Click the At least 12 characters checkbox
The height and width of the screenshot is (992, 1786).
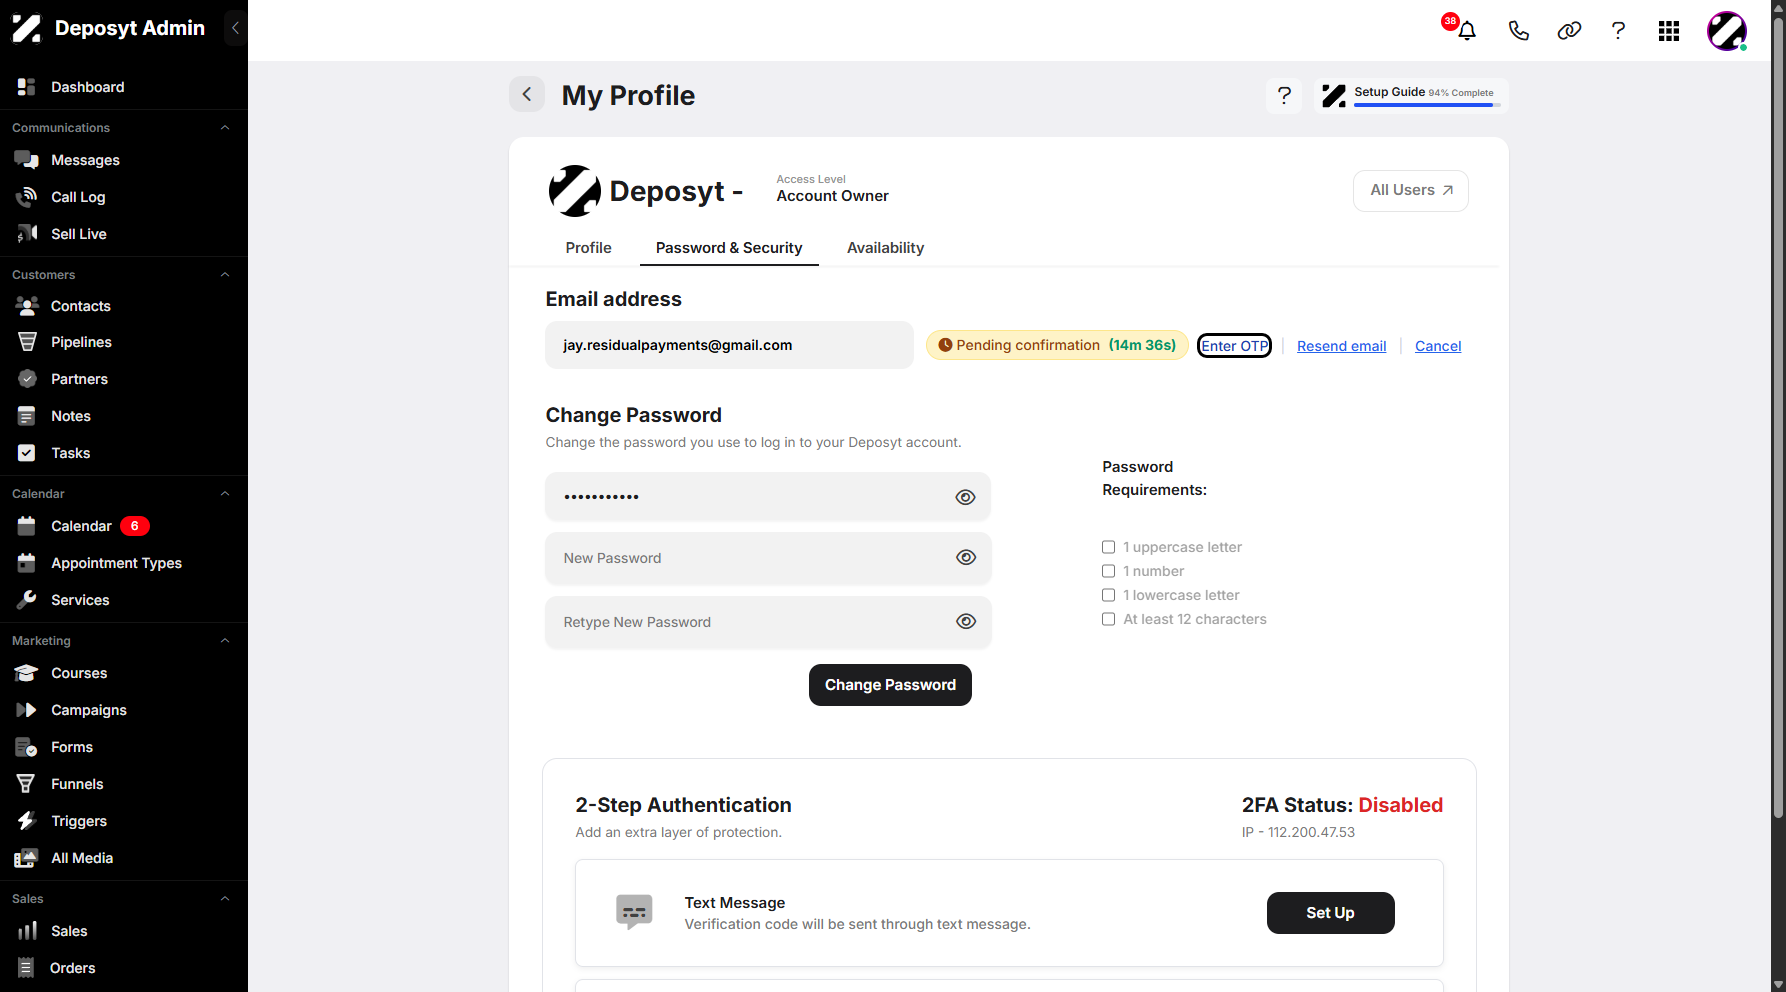(1108, 619)
